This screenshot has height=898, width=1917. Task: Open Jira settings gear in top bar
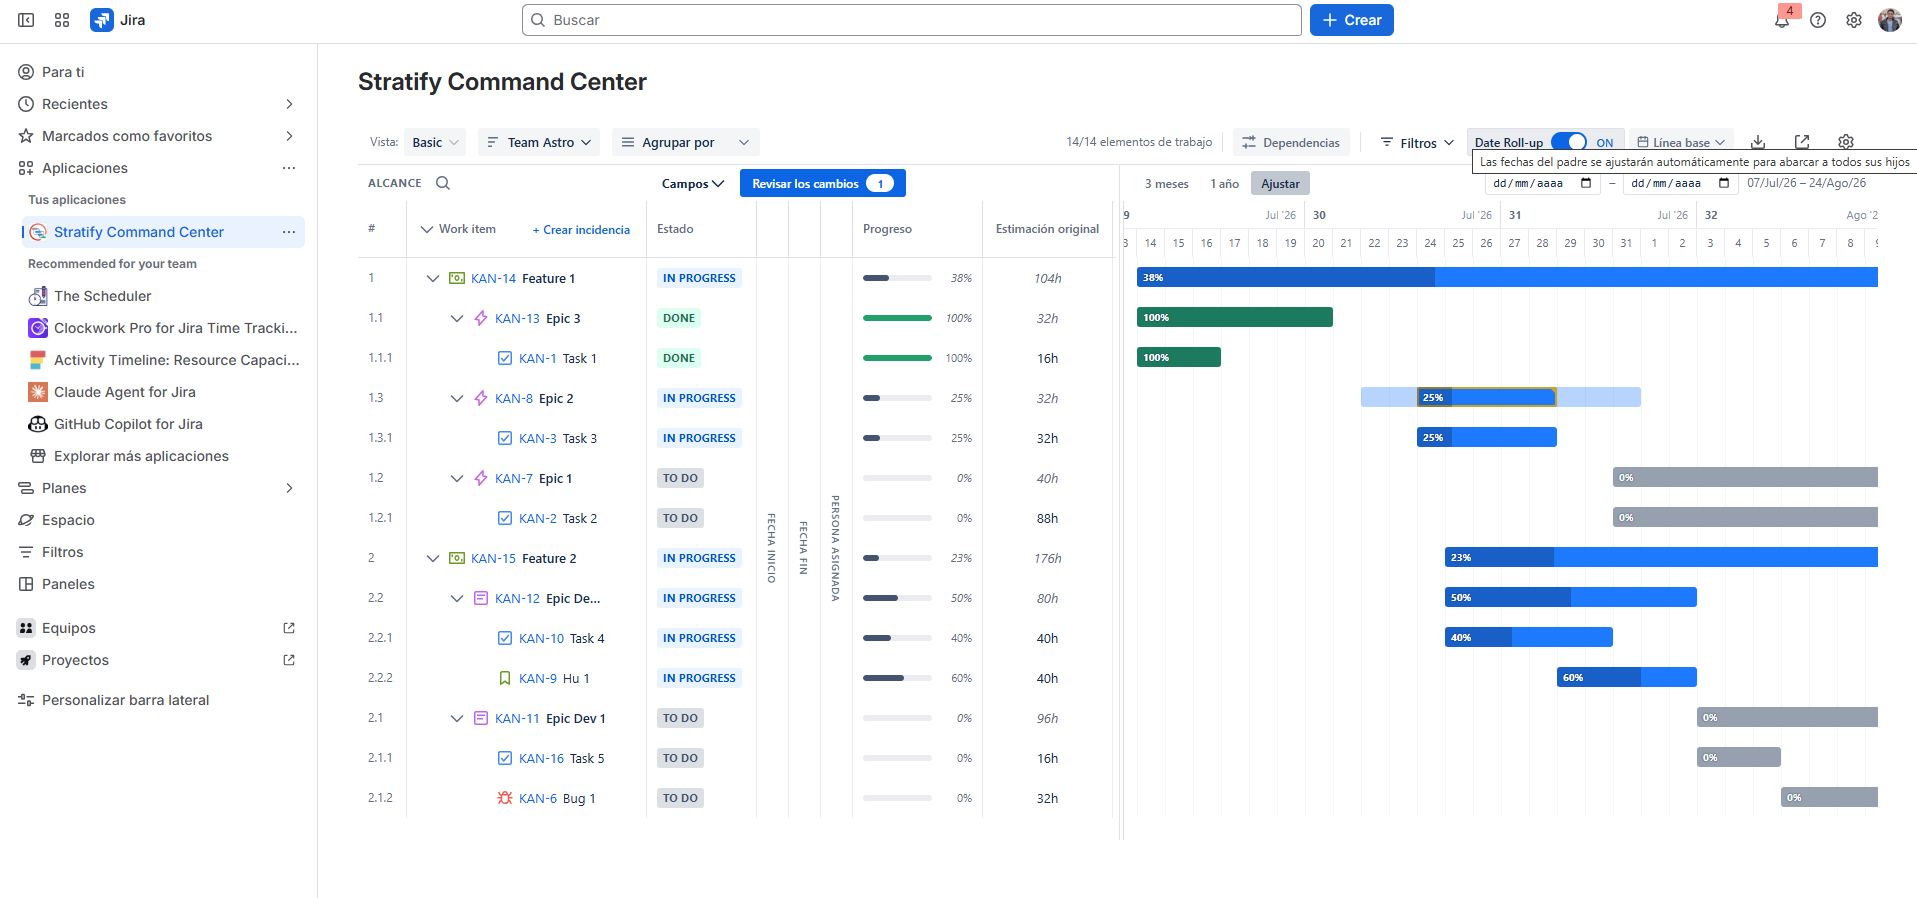[1854, 20]
